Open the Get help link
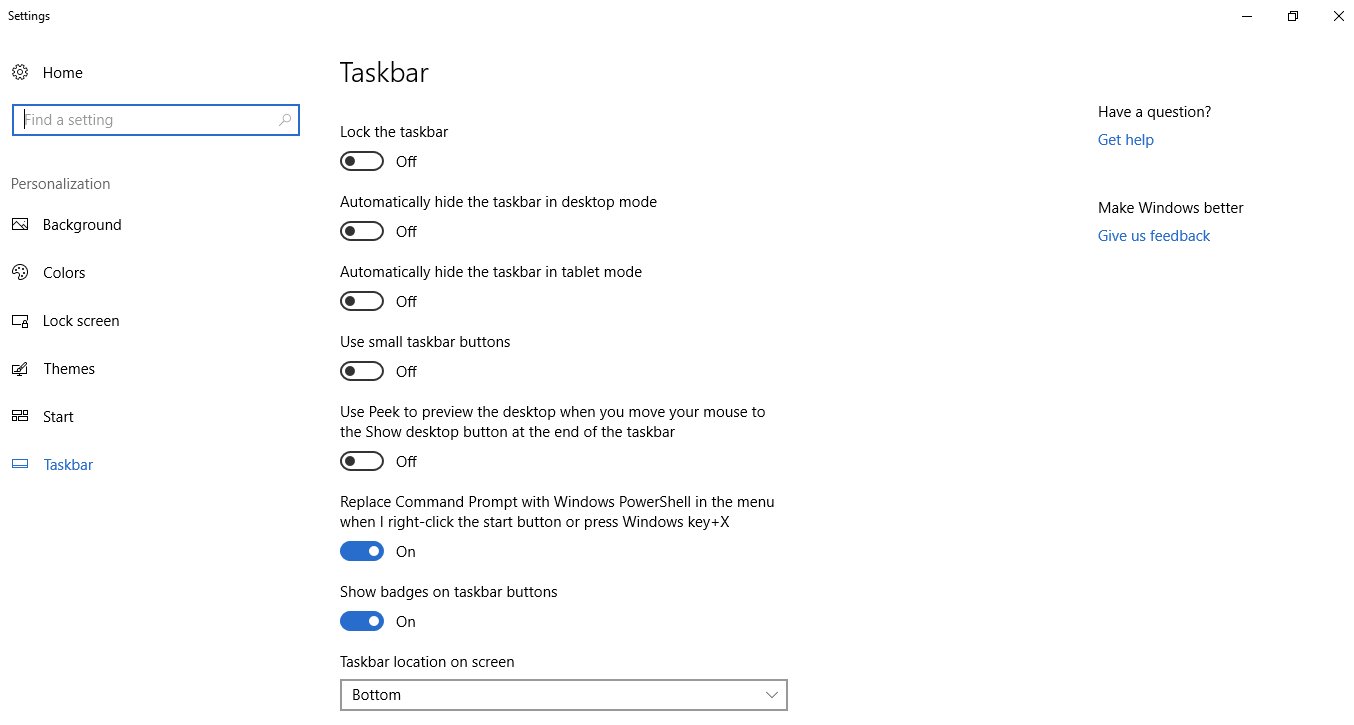The width and height of the screenshot is (1354, 725). point(1125,139)
